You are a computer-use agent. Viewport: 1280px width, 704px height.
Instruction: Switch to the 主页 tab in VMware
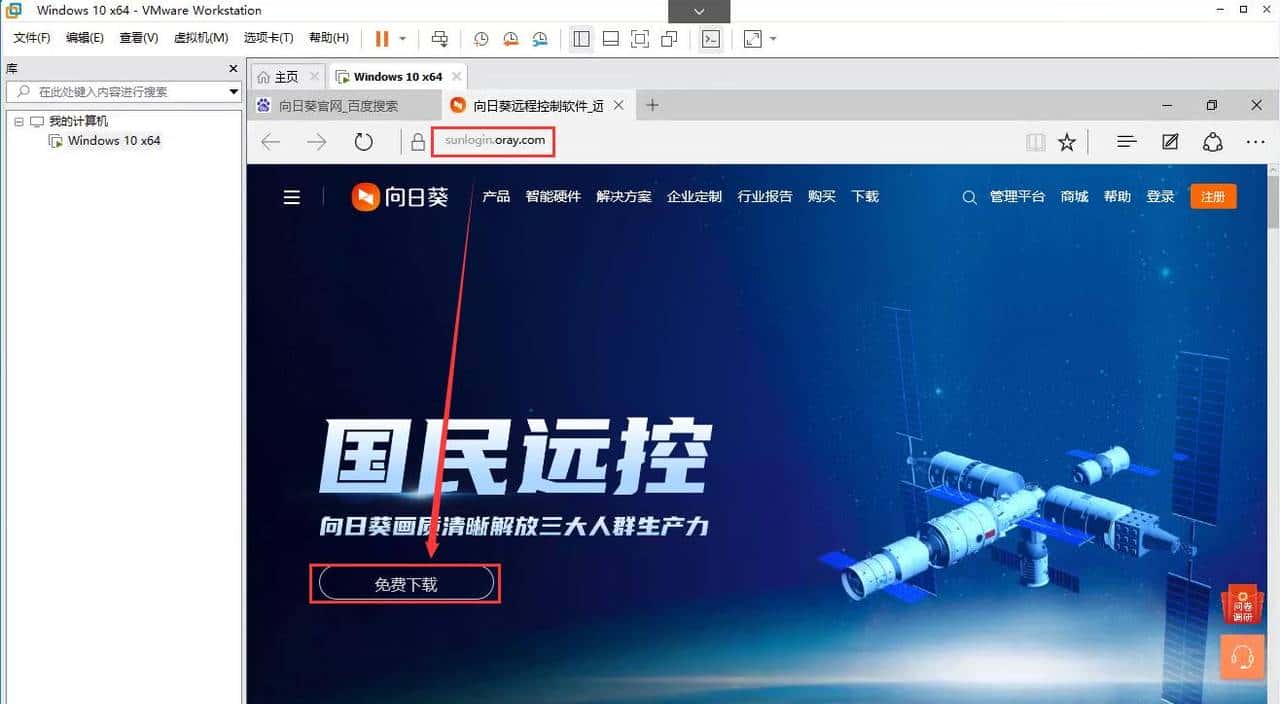tap(285, 76)
